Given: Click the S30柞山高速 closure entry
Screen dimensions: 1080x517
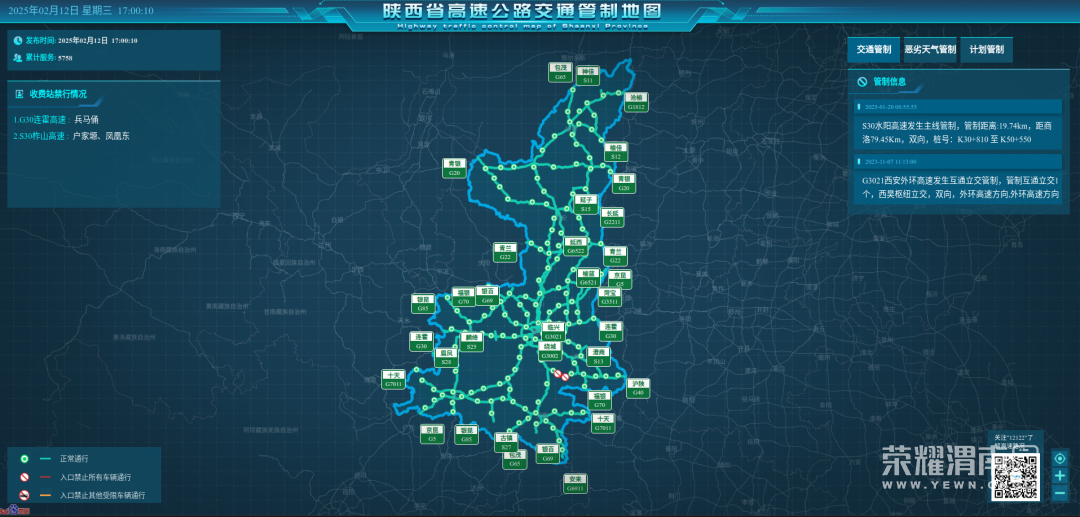Looking at the screenshot, I should point(71,135).
